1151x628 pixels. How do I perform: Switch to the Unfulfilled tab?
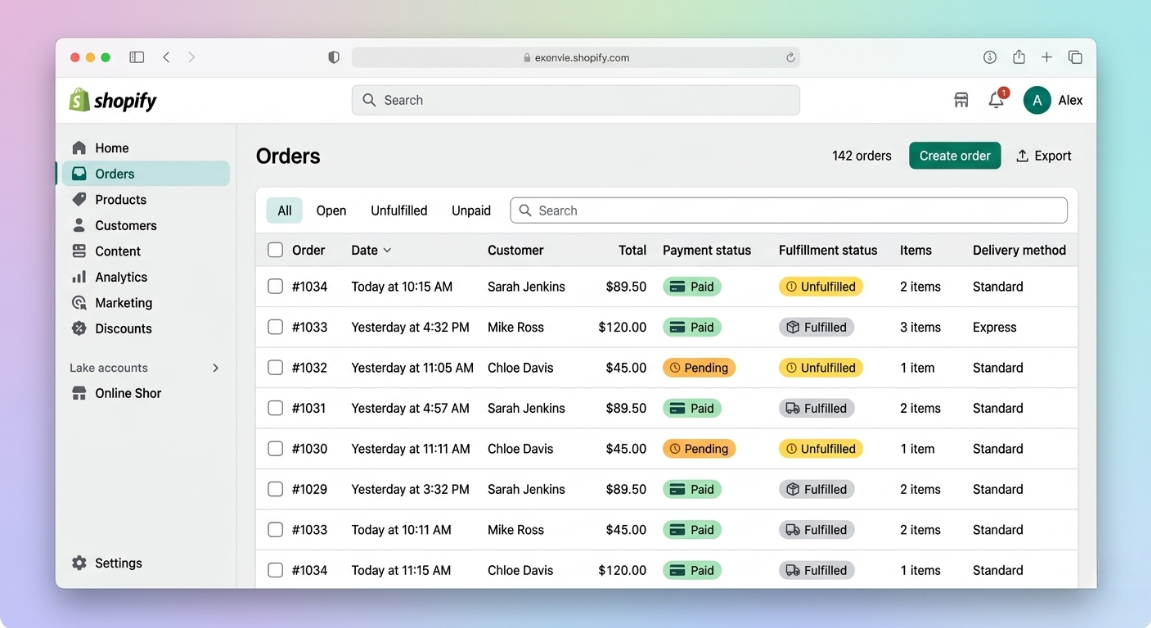(398, 210)
